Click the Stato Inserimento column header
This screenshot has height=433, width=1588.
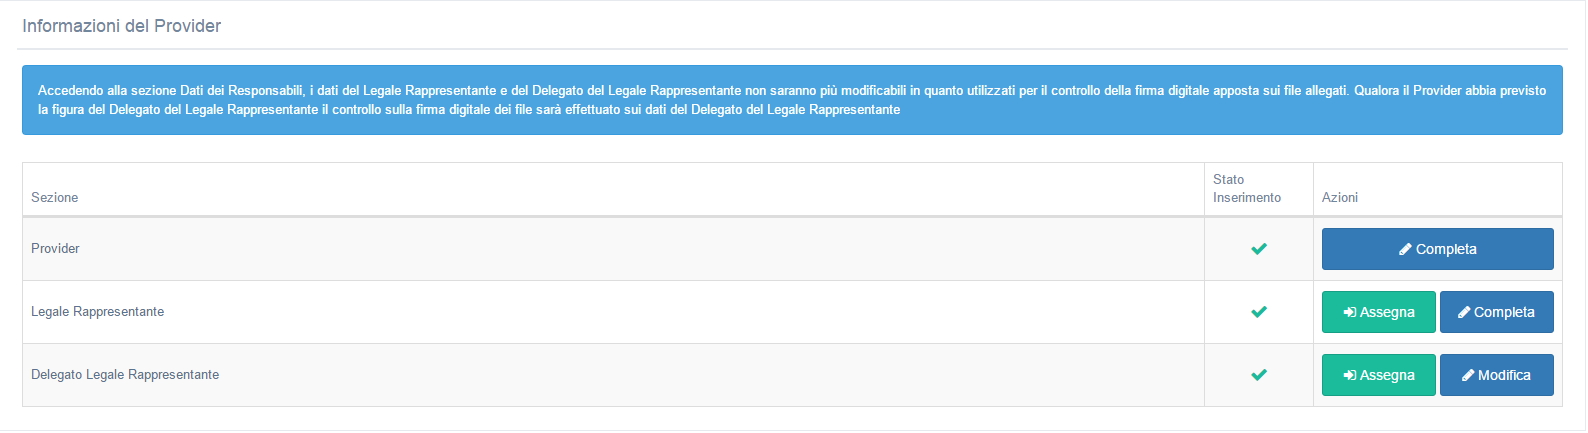tap(1247, 189)
